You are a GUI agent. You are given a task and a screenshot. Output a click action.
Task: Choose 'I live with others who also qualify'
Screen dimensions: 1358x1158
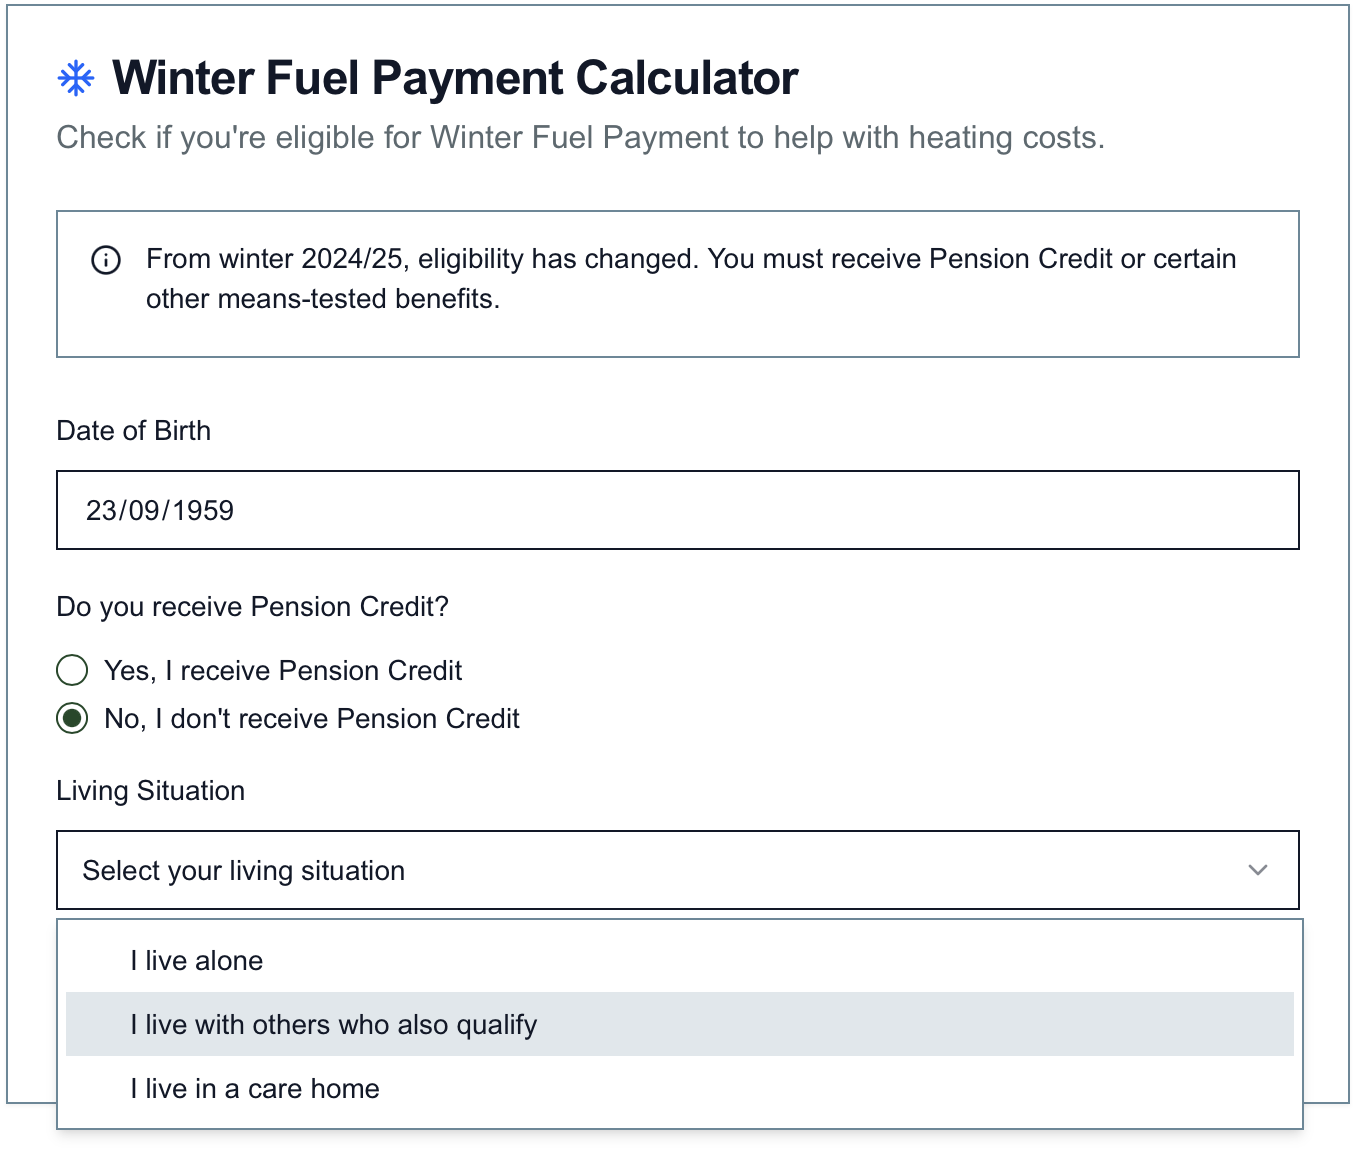(334, 1025)
